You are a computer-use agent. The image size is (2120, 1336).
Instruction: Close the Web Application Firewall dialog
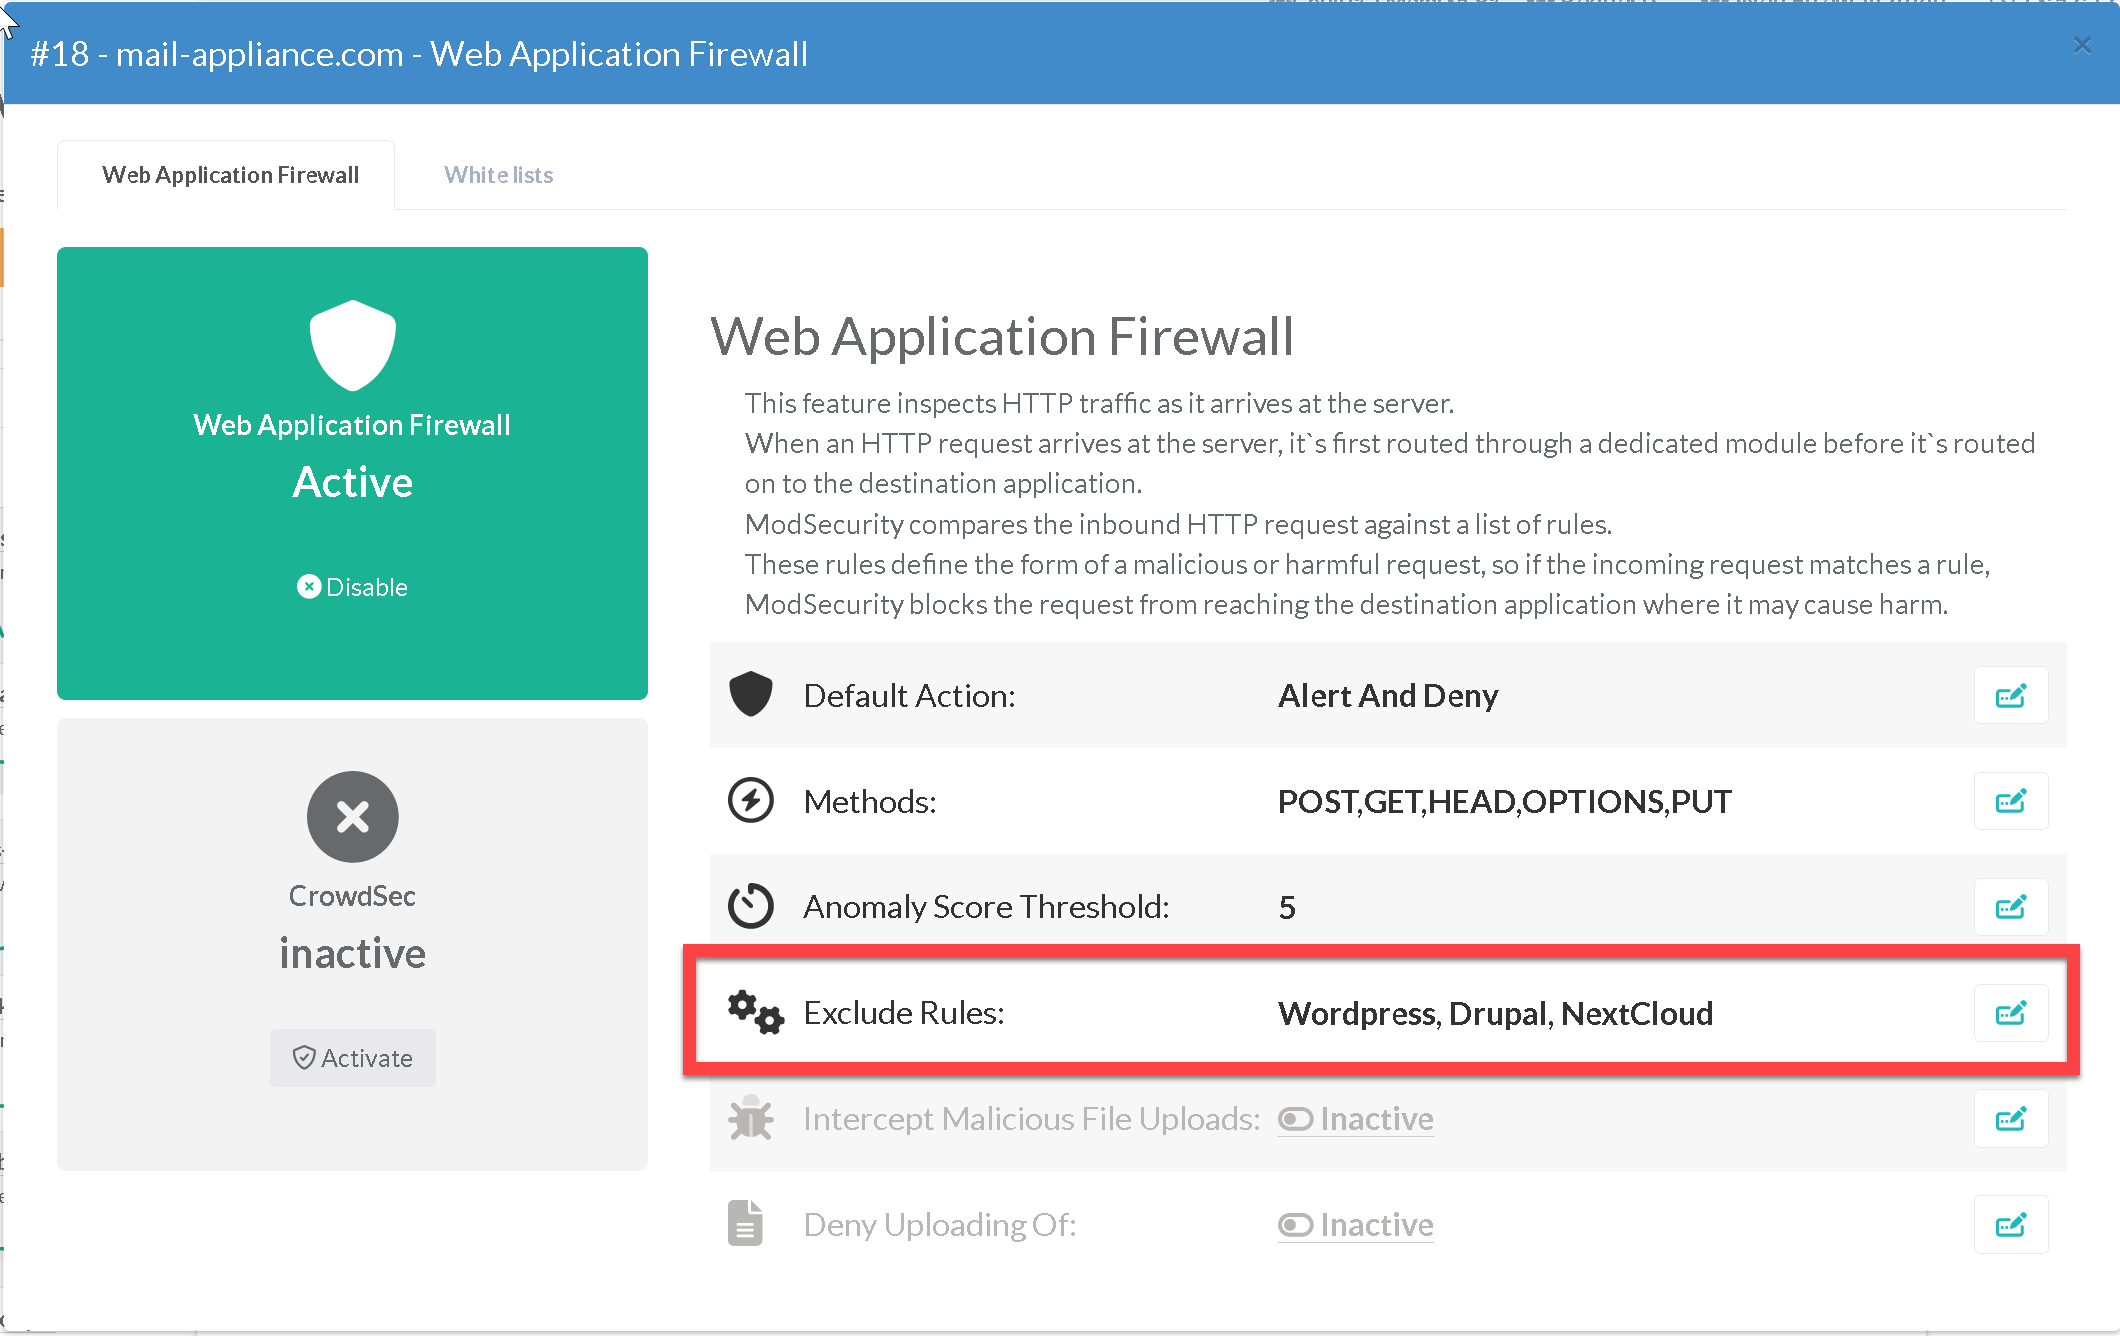[x=2082, y=46]
